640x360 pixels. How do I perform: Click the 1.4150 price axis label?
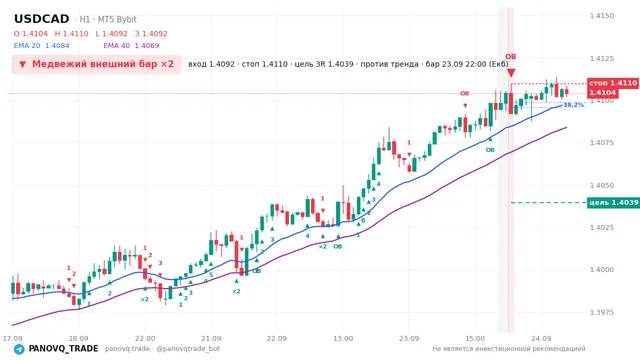tap(602, 16)
